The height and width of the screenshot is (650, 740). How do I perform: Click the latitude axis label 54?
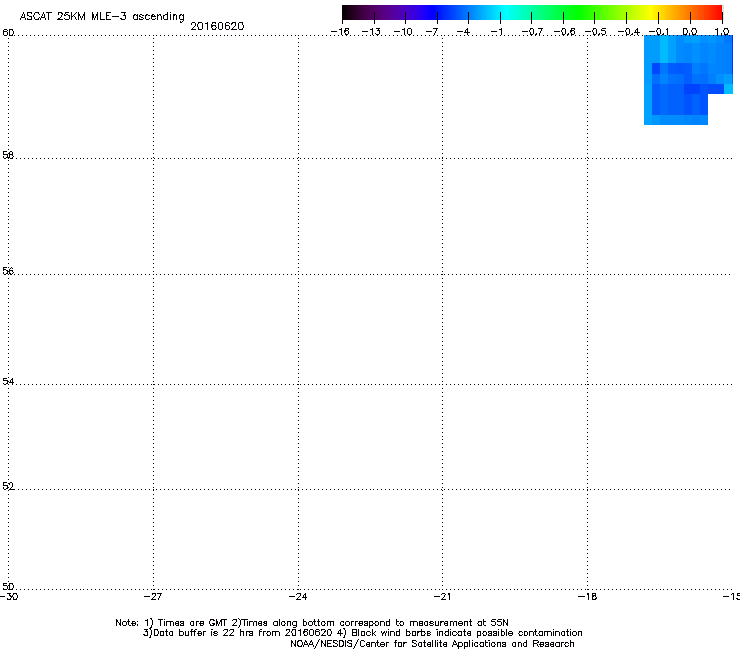click(x=8, y=381)
